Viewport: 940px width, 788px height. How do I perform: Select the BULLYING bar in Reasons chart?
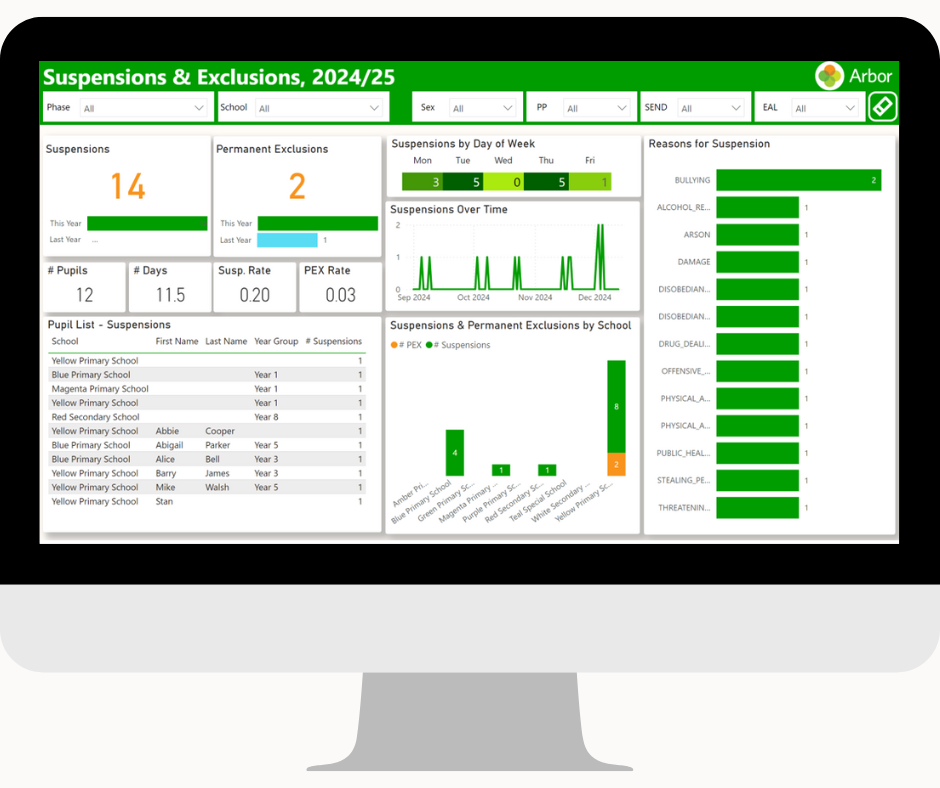[x=798, y=180]
